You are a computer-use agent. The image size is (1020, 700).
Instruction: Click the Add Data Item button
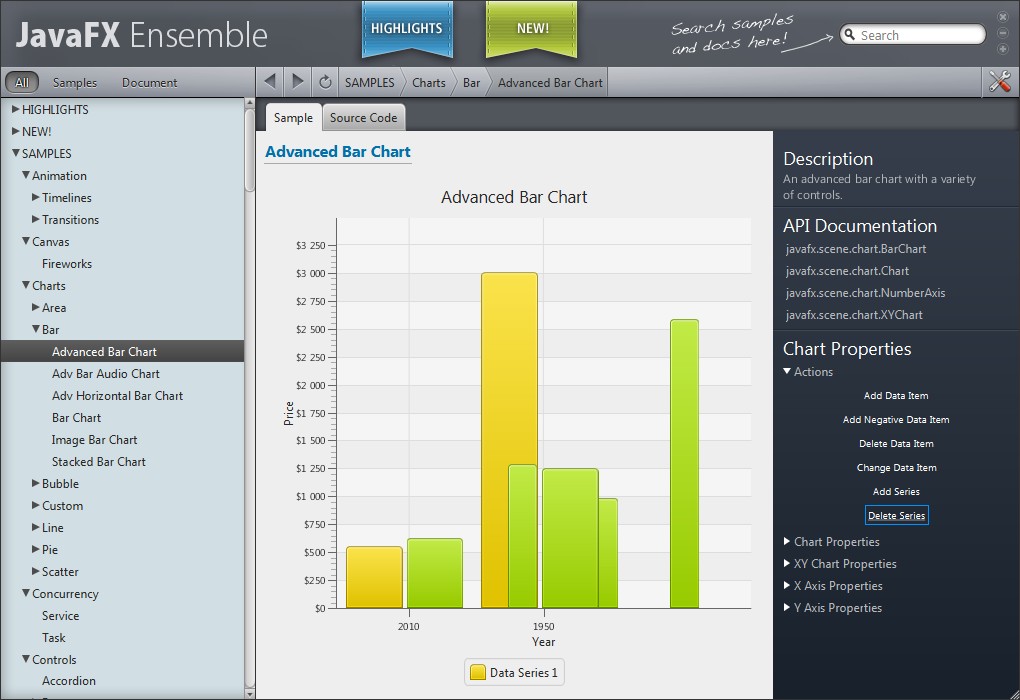coord(896,396)
